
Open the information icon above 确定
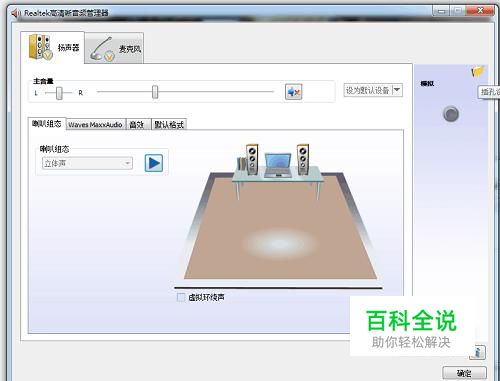(477, 352)
